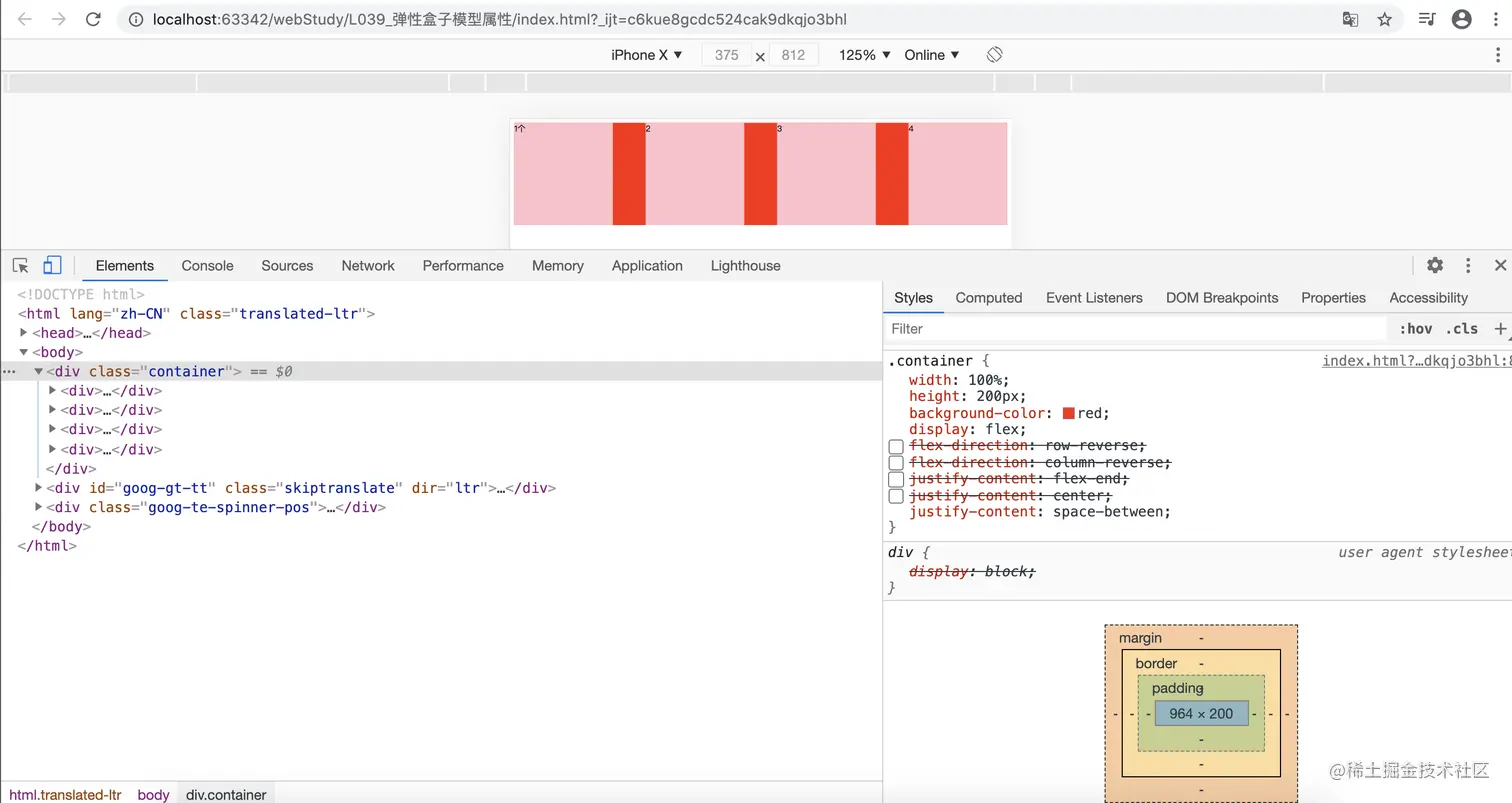This screenshot has width=1512, height=803.
Task: Collapse the body element node
Action: pos(25,352)
